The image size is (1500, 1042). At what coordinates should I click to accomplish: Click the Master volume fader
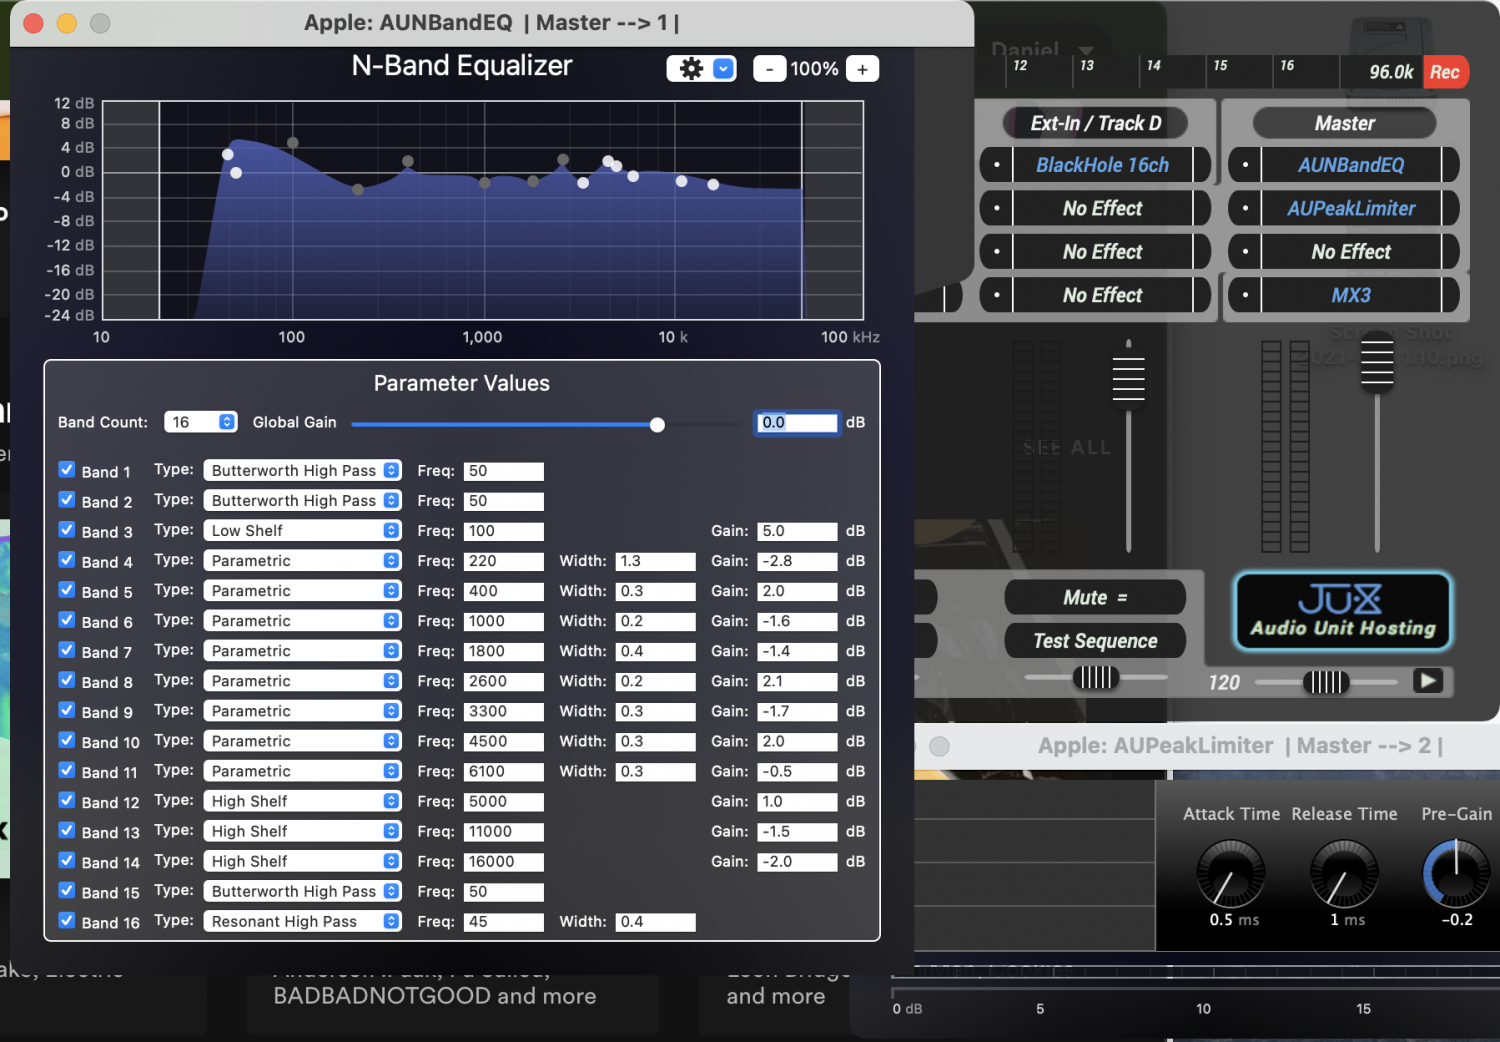(x=1377, y=362)
